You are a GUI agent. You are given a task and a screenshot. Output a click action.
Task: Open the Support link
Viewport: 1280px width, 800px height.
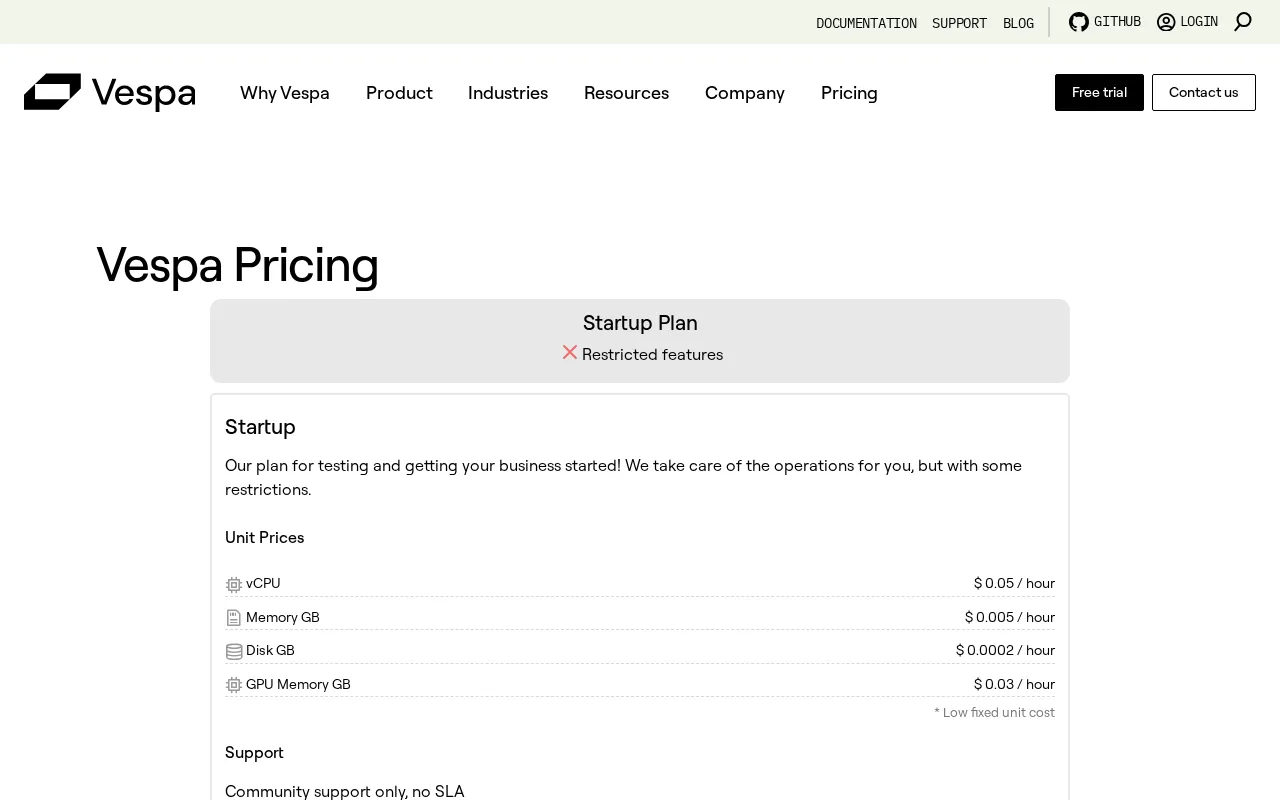959,23
